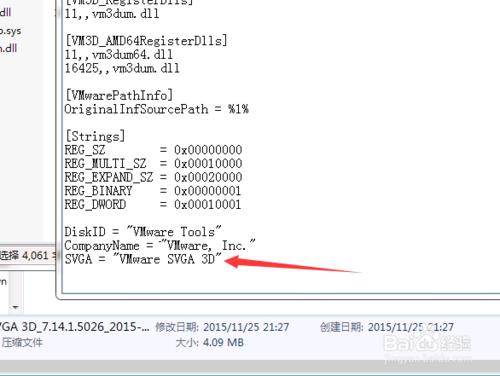Click the '[VMwarePathInfo]' section header

[119, 95]
